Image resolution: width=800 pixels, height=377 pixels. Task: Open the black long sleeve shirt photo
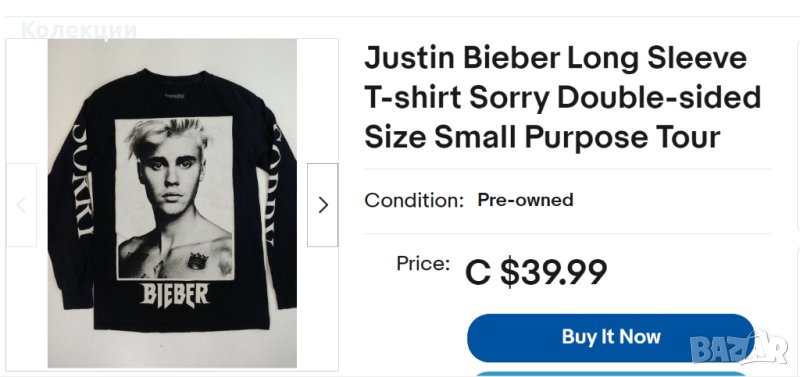point(172,203)
